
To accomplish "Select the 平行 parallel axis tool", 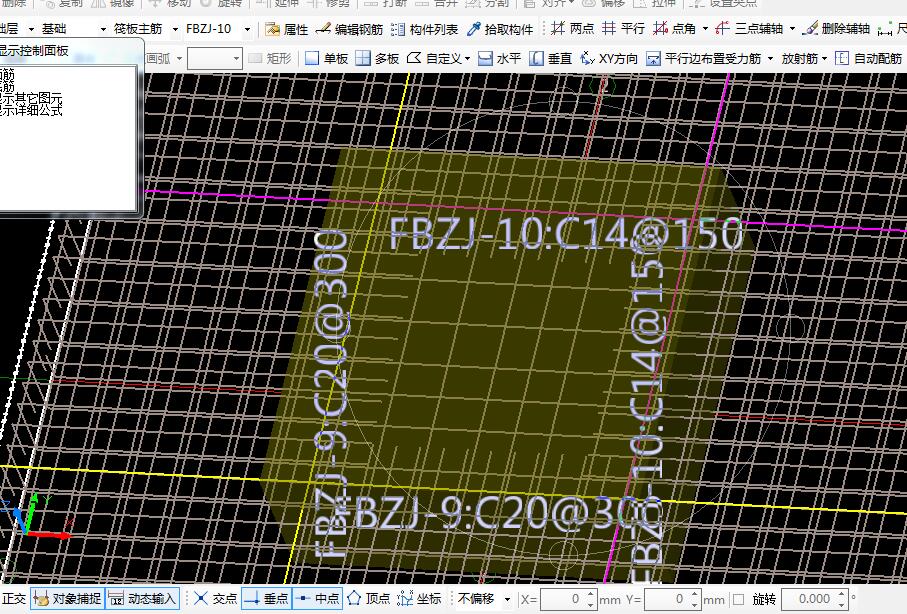I will 623,28.
